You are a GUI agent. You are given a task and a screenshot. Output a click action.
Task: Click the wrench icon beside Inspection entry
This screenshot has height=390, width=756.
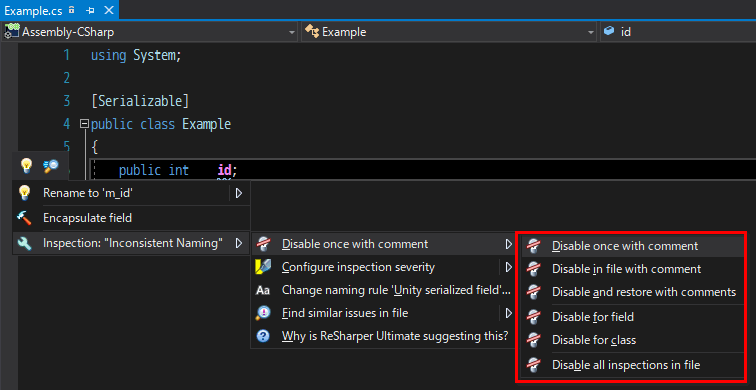(24, 243)
